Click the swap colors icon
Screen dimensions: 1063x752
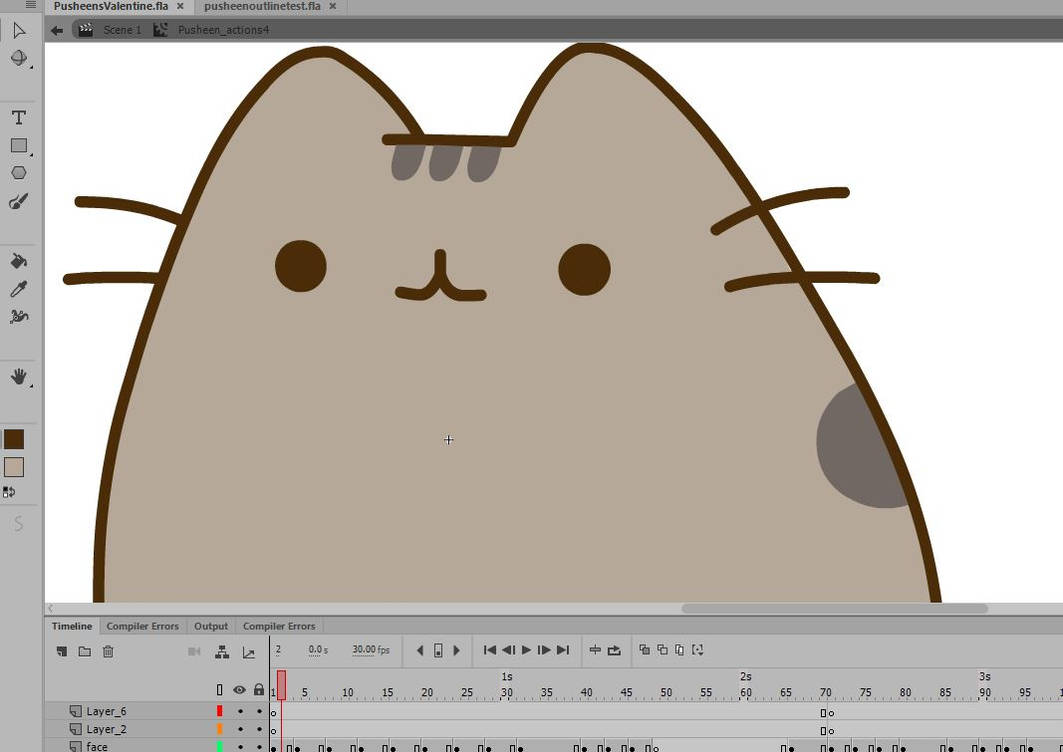pos(9,492)
